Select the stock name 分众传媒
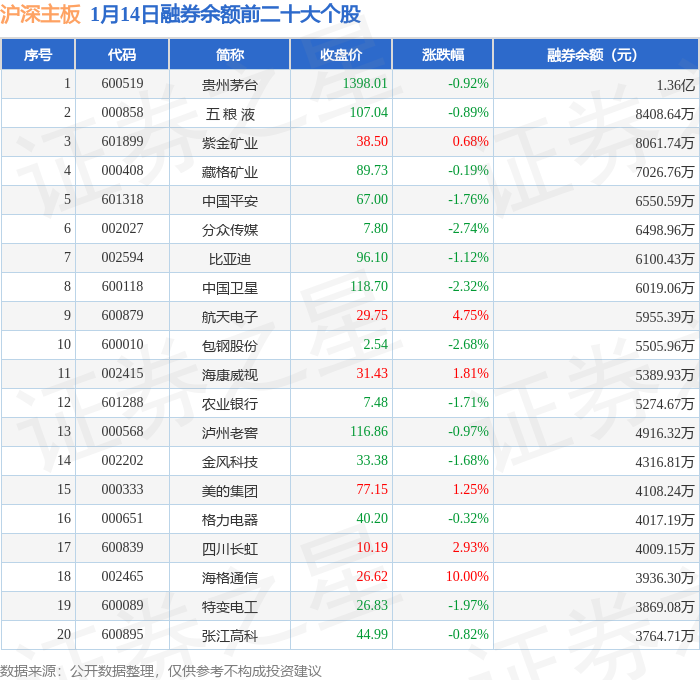The image size is (700, 680). (229, 230)
